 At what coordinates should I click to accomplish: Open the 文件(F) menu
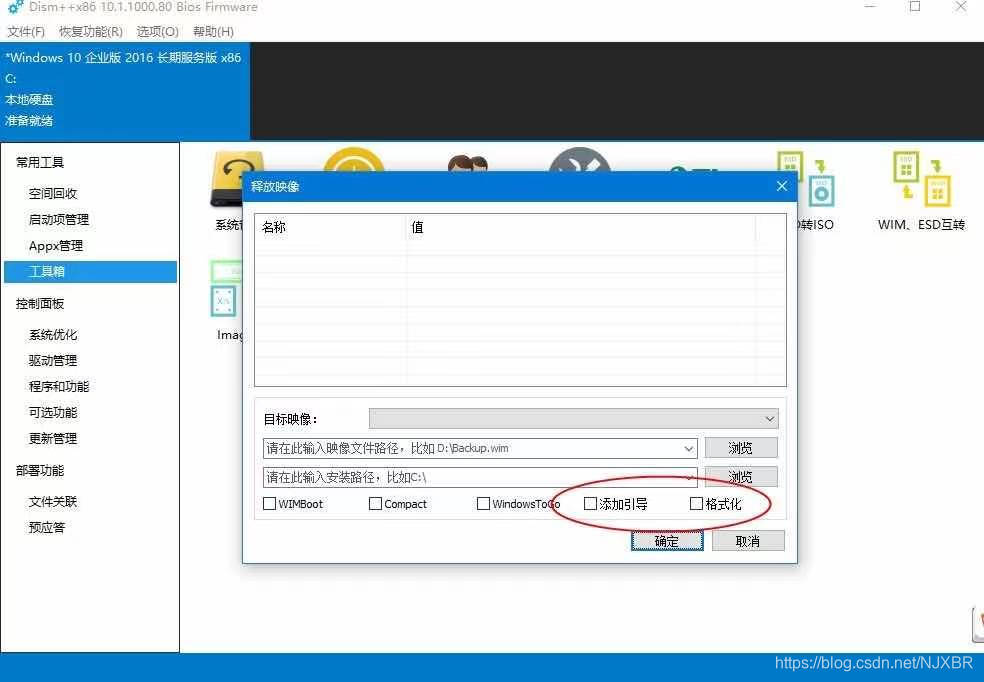26,31
